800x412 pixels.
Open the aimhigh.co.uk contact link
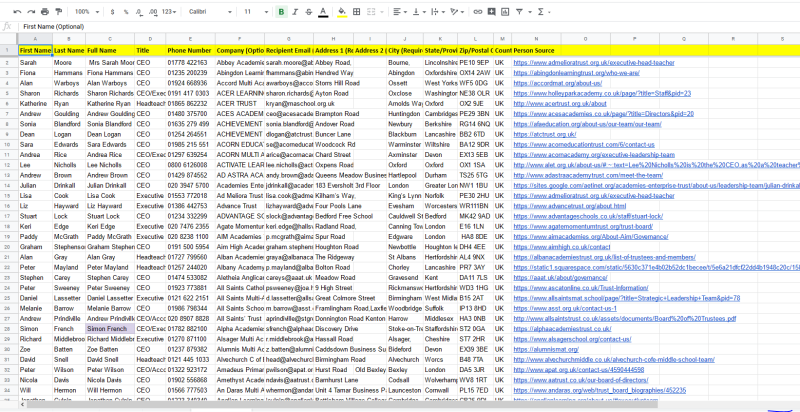point(562,247)
